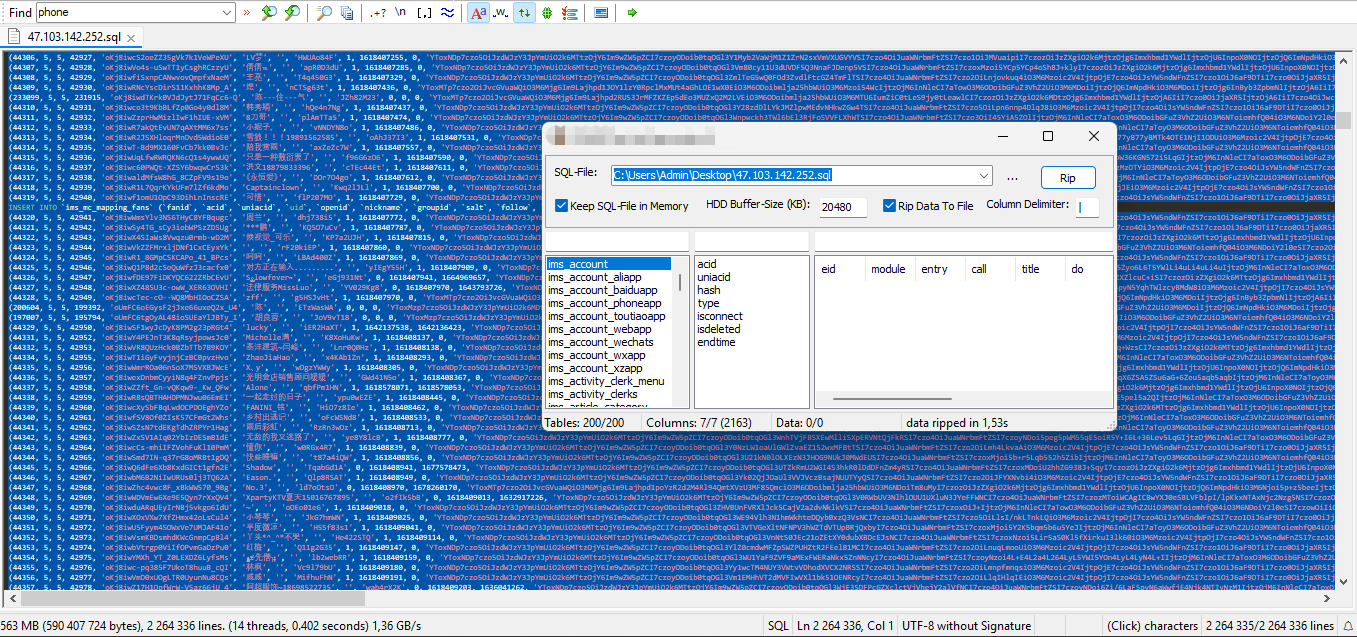Click the Column Delimiter input field
The height and width of the screenshot is (637, 1357).
(1087, 207)
